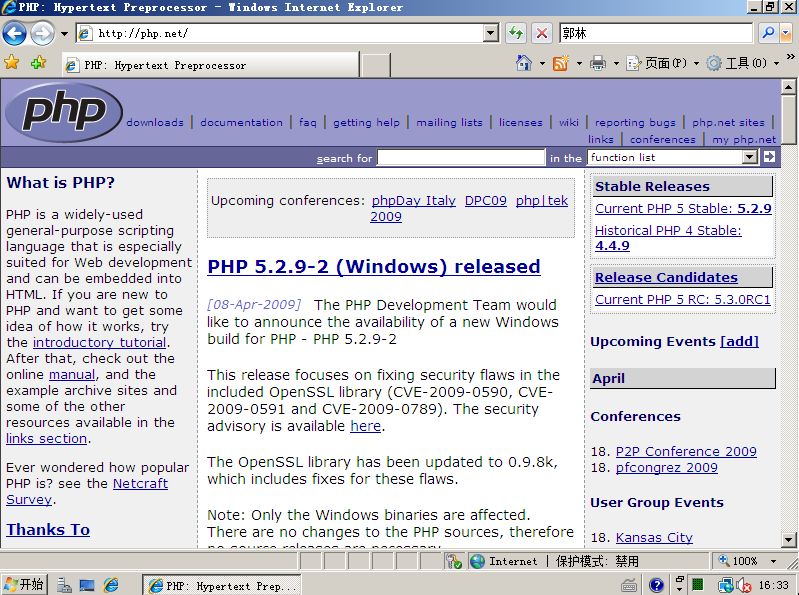Open the getting help nav link
Screen dimensions: 799x595
point(366,122)
